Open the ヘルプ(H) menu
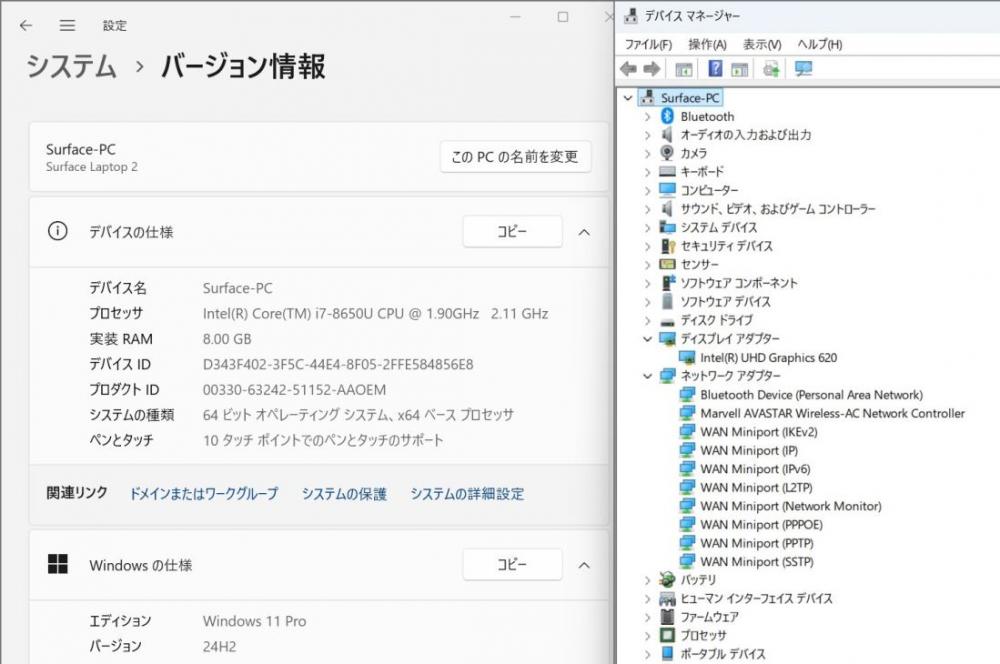The image size is (1000, 664). click(x=820, y=44)
